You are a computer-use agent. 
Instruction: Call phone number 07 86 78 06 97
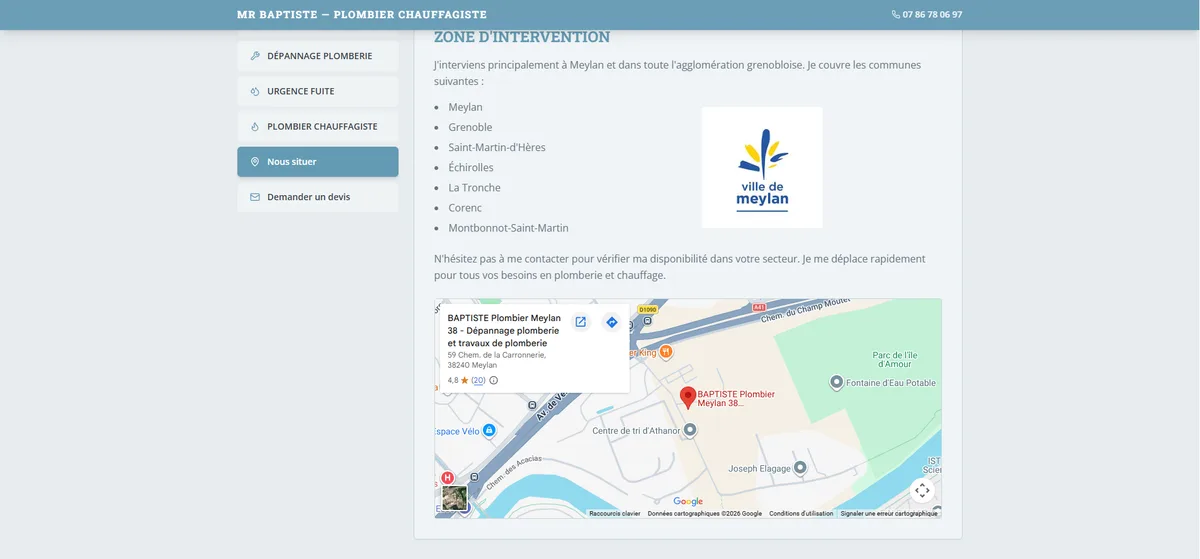[927, 15]
